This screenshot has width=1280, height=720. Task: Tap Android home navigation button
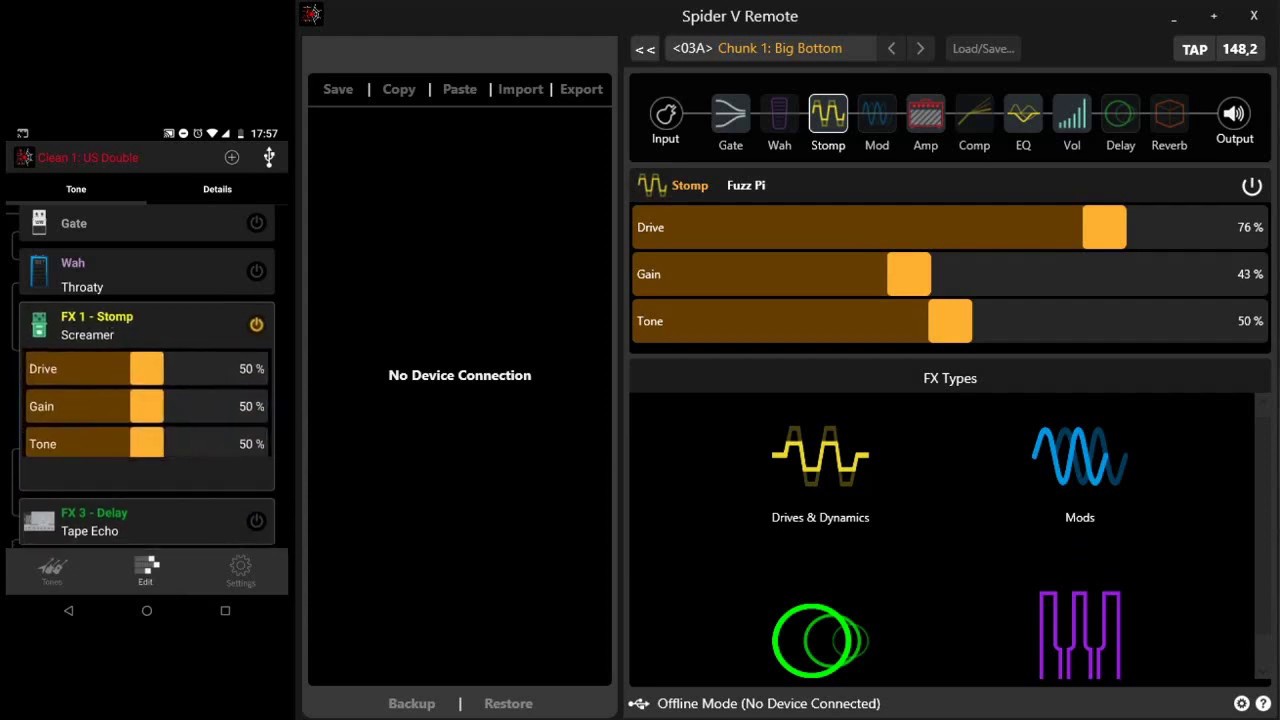coord(147,610)
